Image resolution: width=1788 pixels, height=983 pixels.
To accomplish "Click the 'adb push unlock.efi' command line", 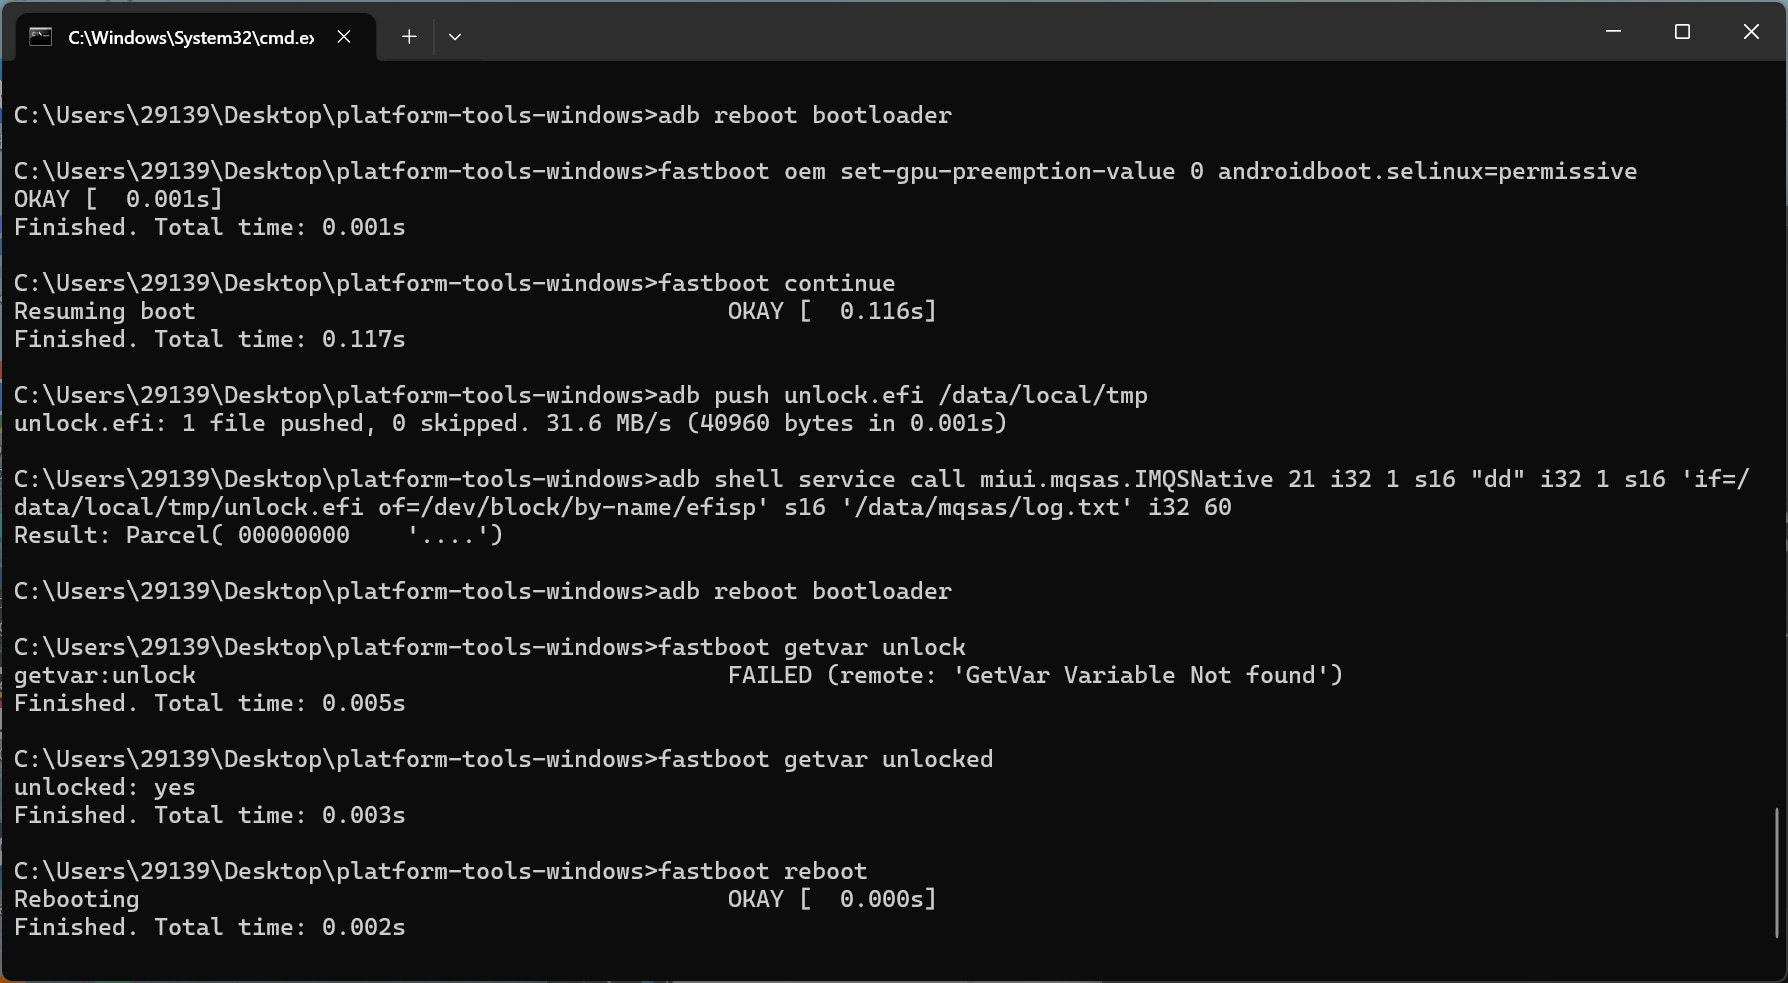I will coord(580,395).
